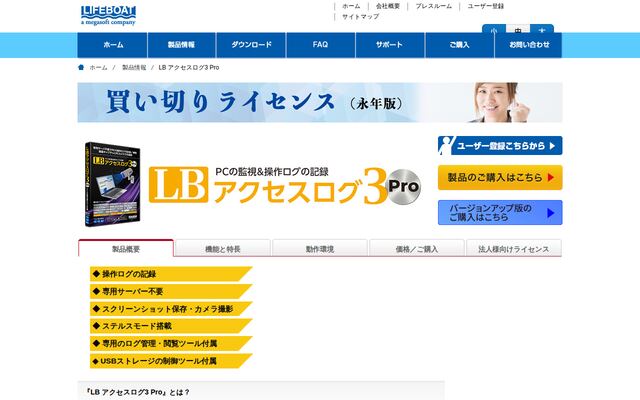
Task: Select お問い合わせ in the navigation bar
Action: (528, 45)
